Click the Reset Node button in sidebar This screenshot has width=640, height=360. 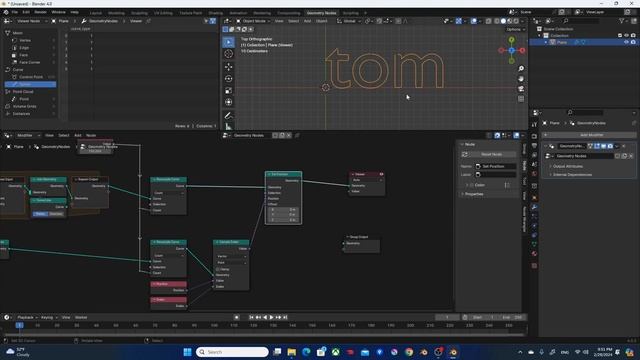(x=489, y=154)
